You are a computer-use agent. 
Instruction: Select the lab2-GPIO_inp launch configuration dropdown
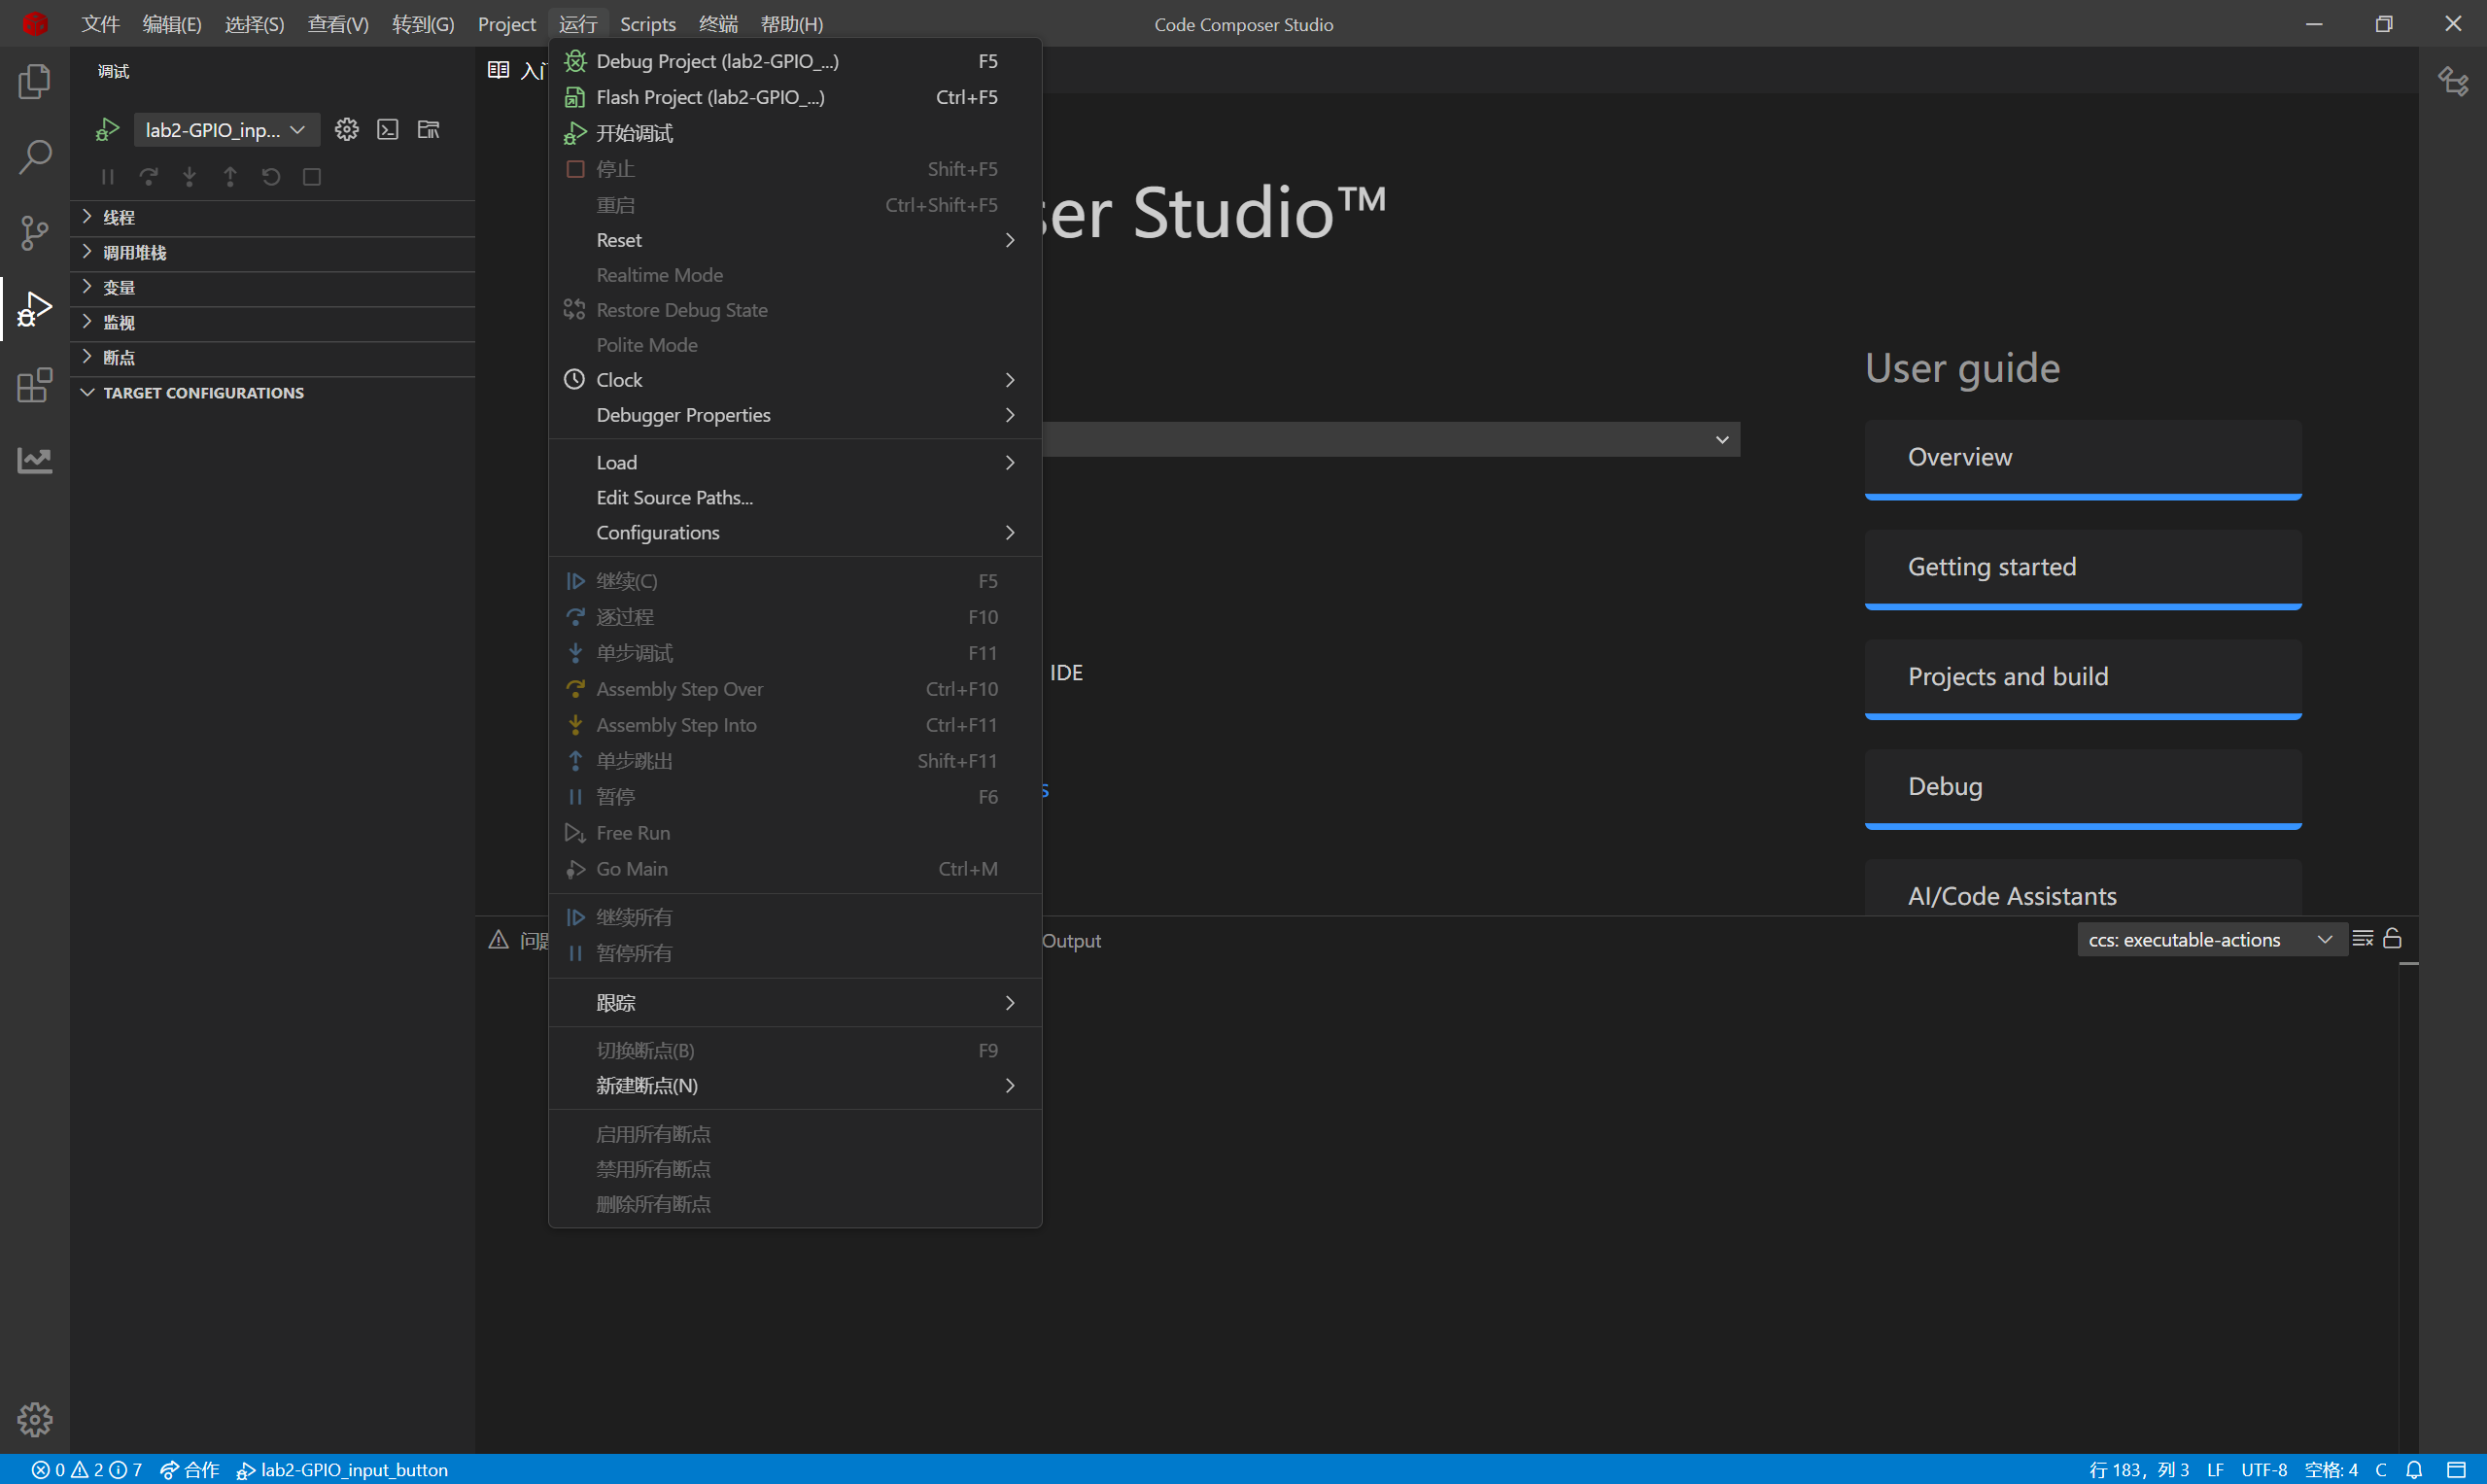click(225, 129)
